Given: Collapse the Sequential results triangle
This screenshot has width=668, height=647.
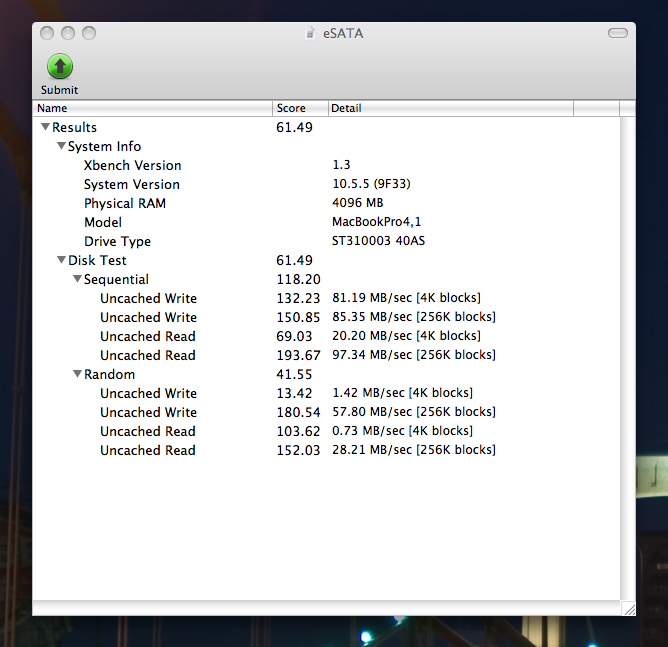Looking at the screenshot, I should (x=77, y=279).
